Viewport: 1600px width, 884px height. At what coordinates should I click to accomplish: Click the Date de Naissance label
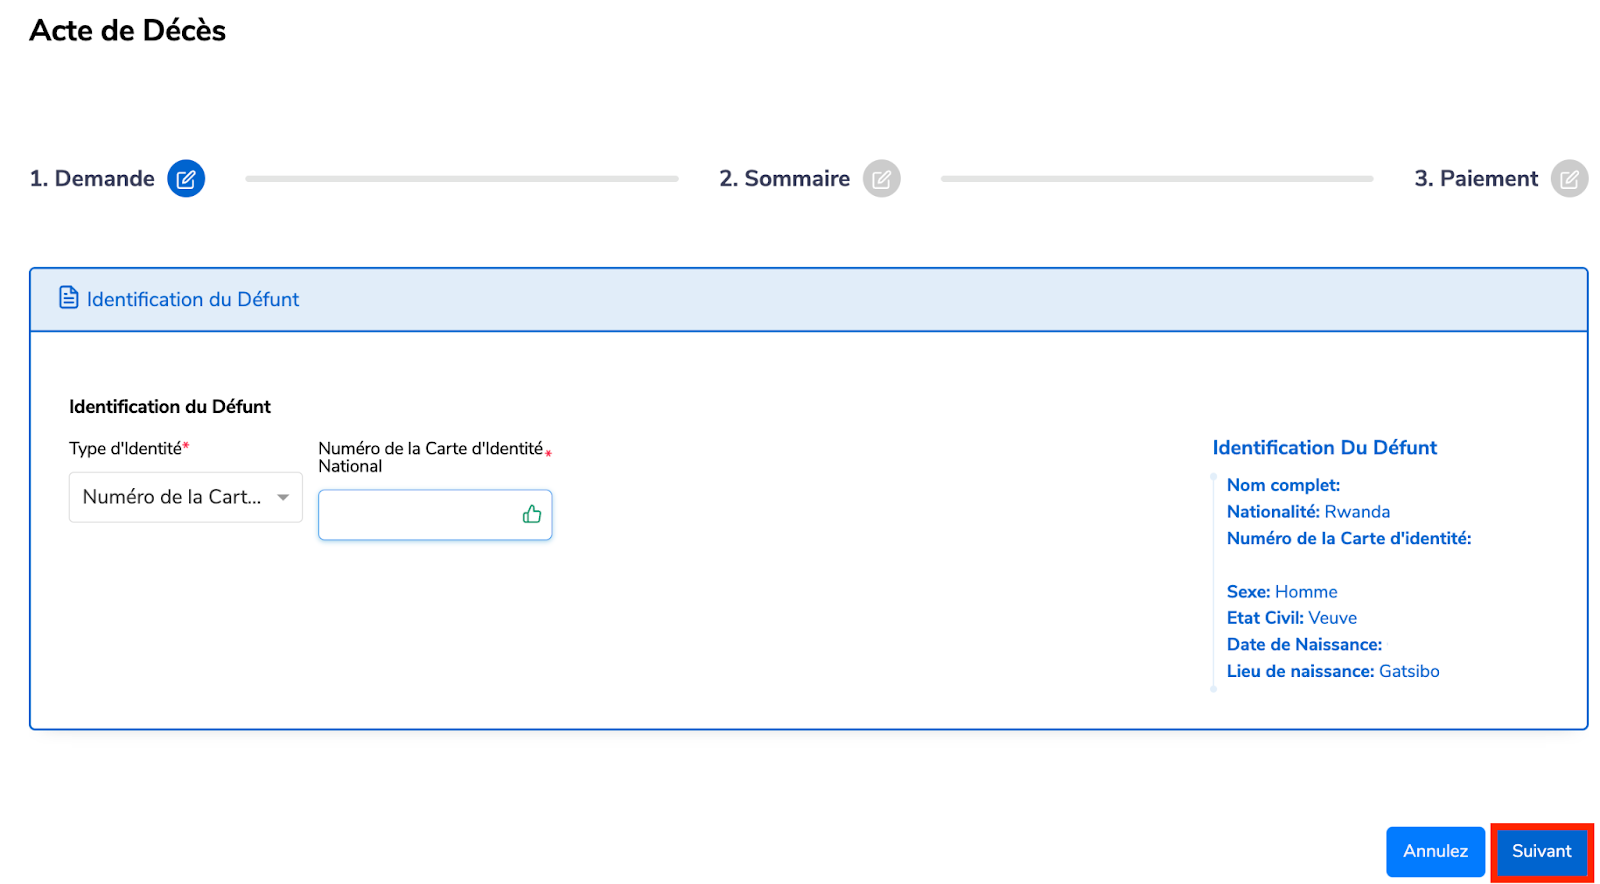[x=1304, y=645]
